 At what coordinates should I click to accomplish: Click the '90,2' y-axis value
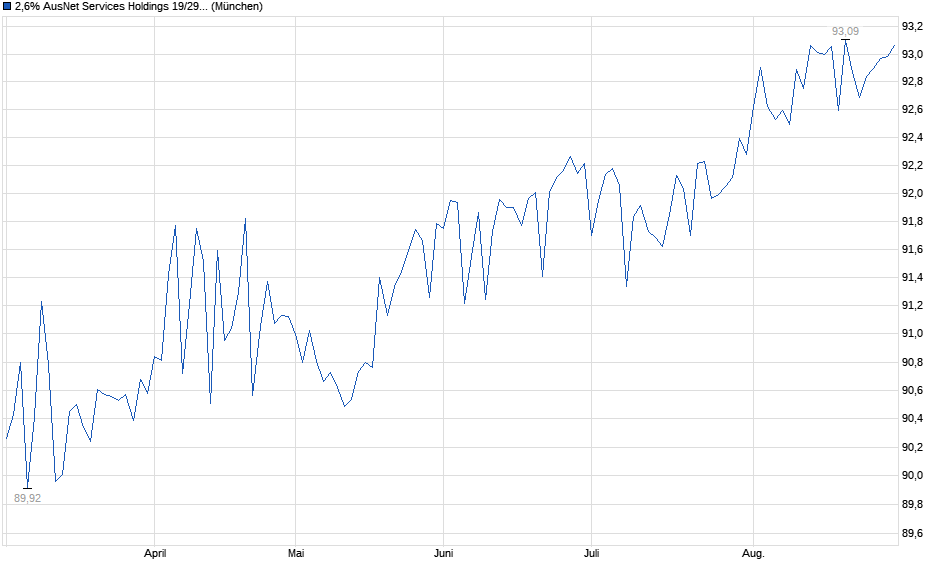[x=912, y=447]
